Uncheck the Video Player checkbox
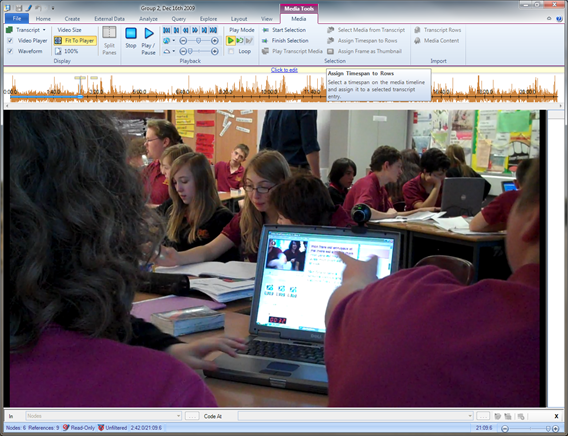Viewport: 568px width, 436px height. pos(10,41)
